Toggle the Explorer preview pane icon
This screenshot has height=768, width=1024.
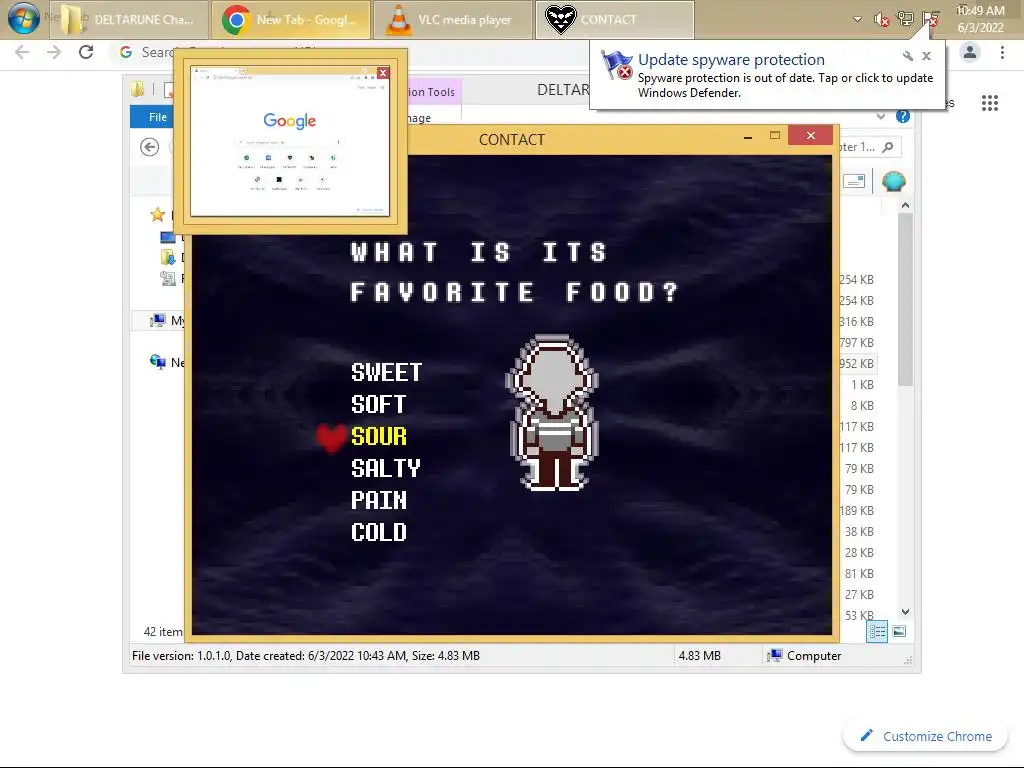click(x=854, y=181)
